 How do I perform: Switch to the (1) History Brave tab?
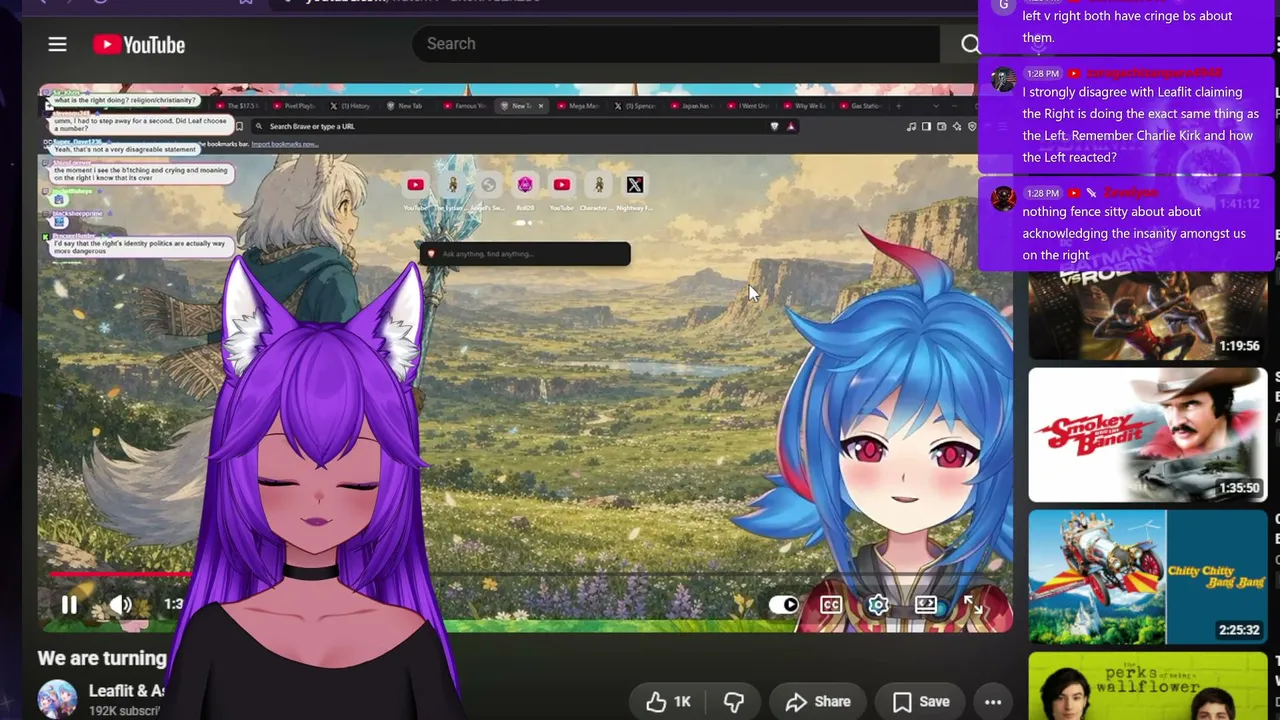click(x=353, y=106)
